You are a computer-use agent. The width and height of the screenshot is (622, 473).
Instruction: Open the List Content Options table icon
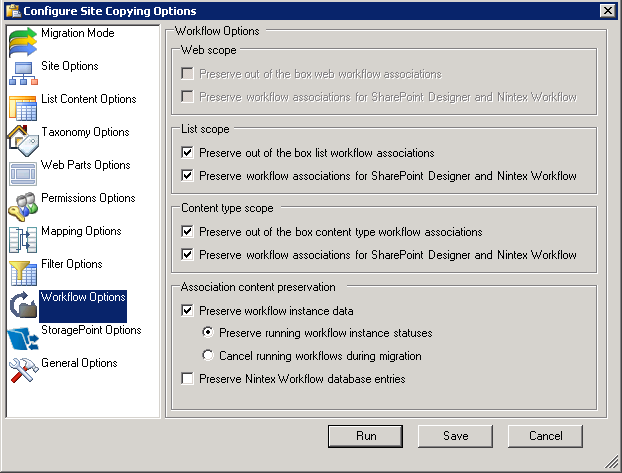[23, 108]
